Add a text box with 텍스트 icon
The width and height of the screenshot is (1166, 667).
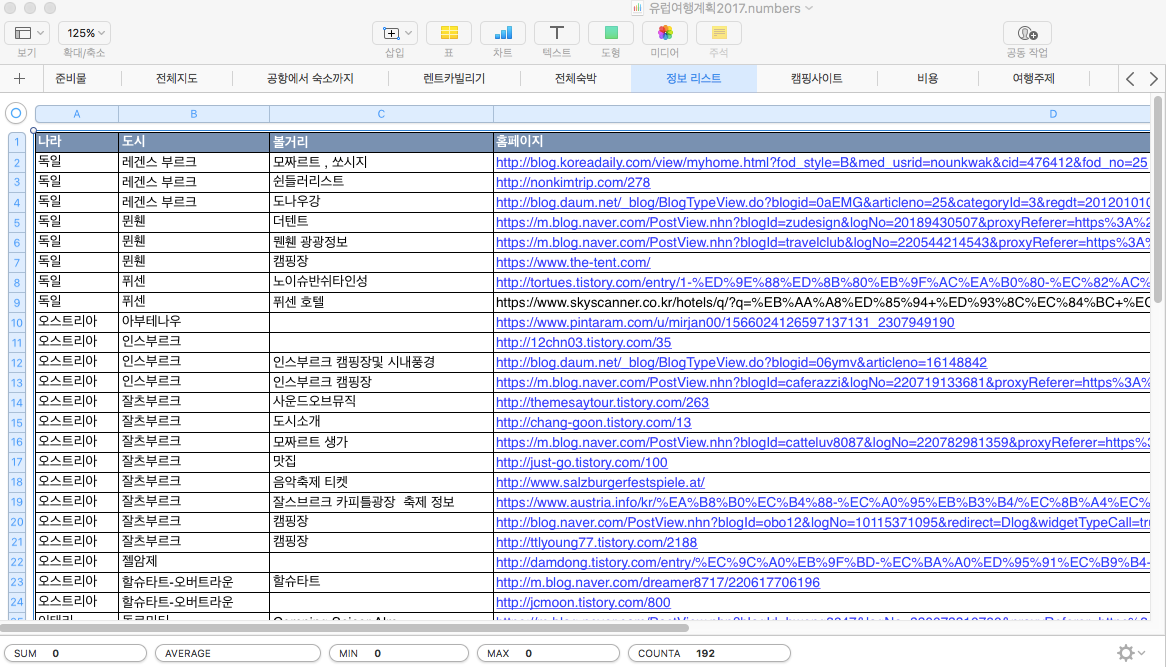tap(556, 33)
